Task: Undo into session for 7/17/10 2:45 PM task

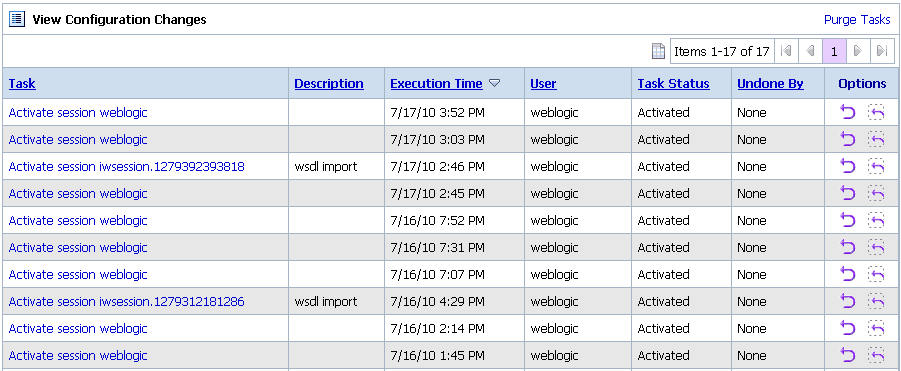Action: [x=876, y=194]
